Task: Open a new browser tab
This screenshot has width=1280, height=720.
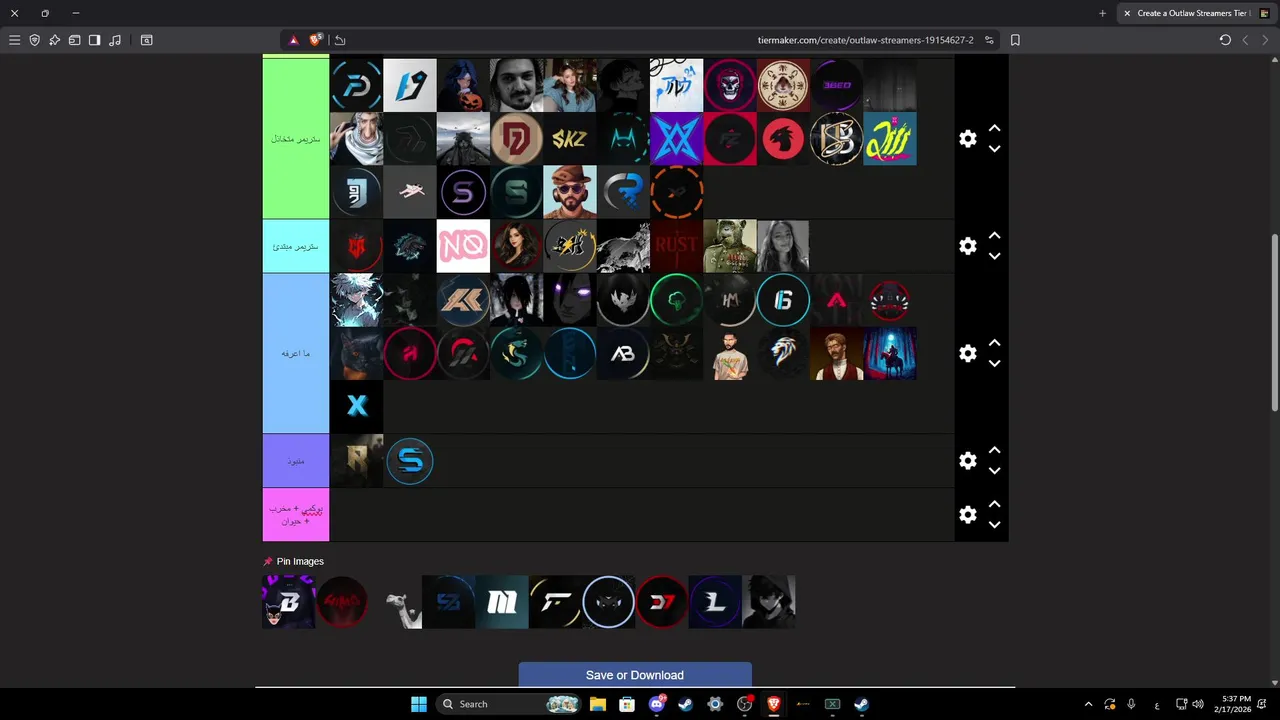Action: click(x=1103, y=13)
